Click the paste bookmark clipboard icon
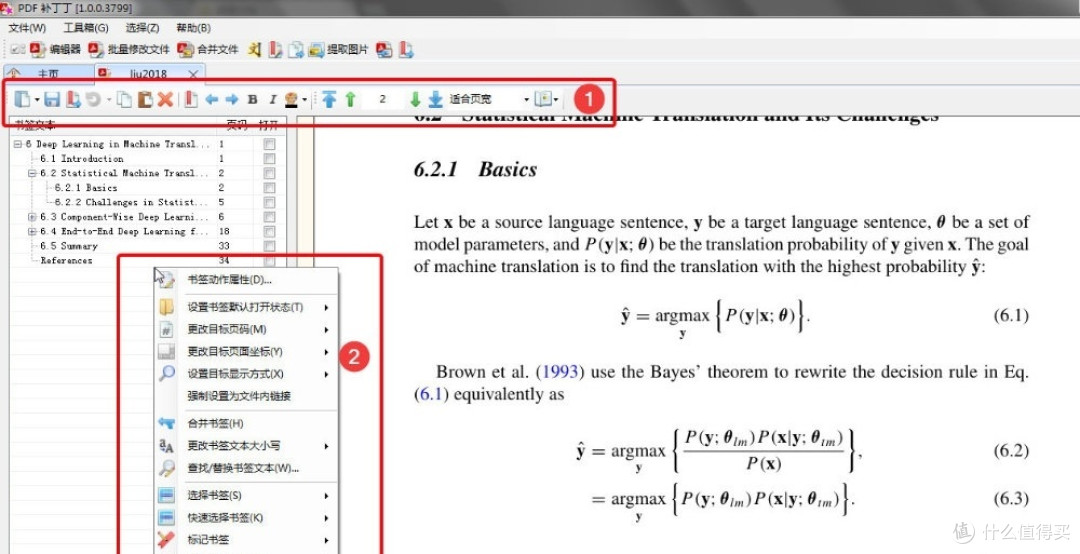The height and width of the screenshot is (554, 1080). [145, 99]
